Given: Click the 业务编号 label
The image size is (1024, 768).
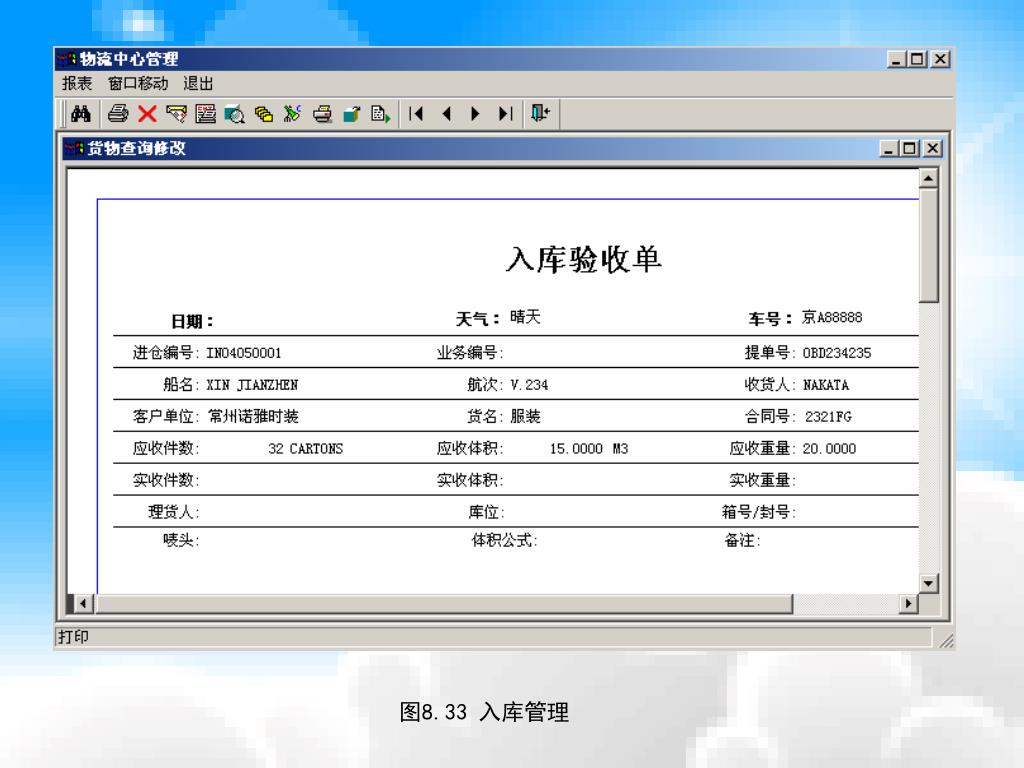Looking at the screenshot, I should [470, 353].
